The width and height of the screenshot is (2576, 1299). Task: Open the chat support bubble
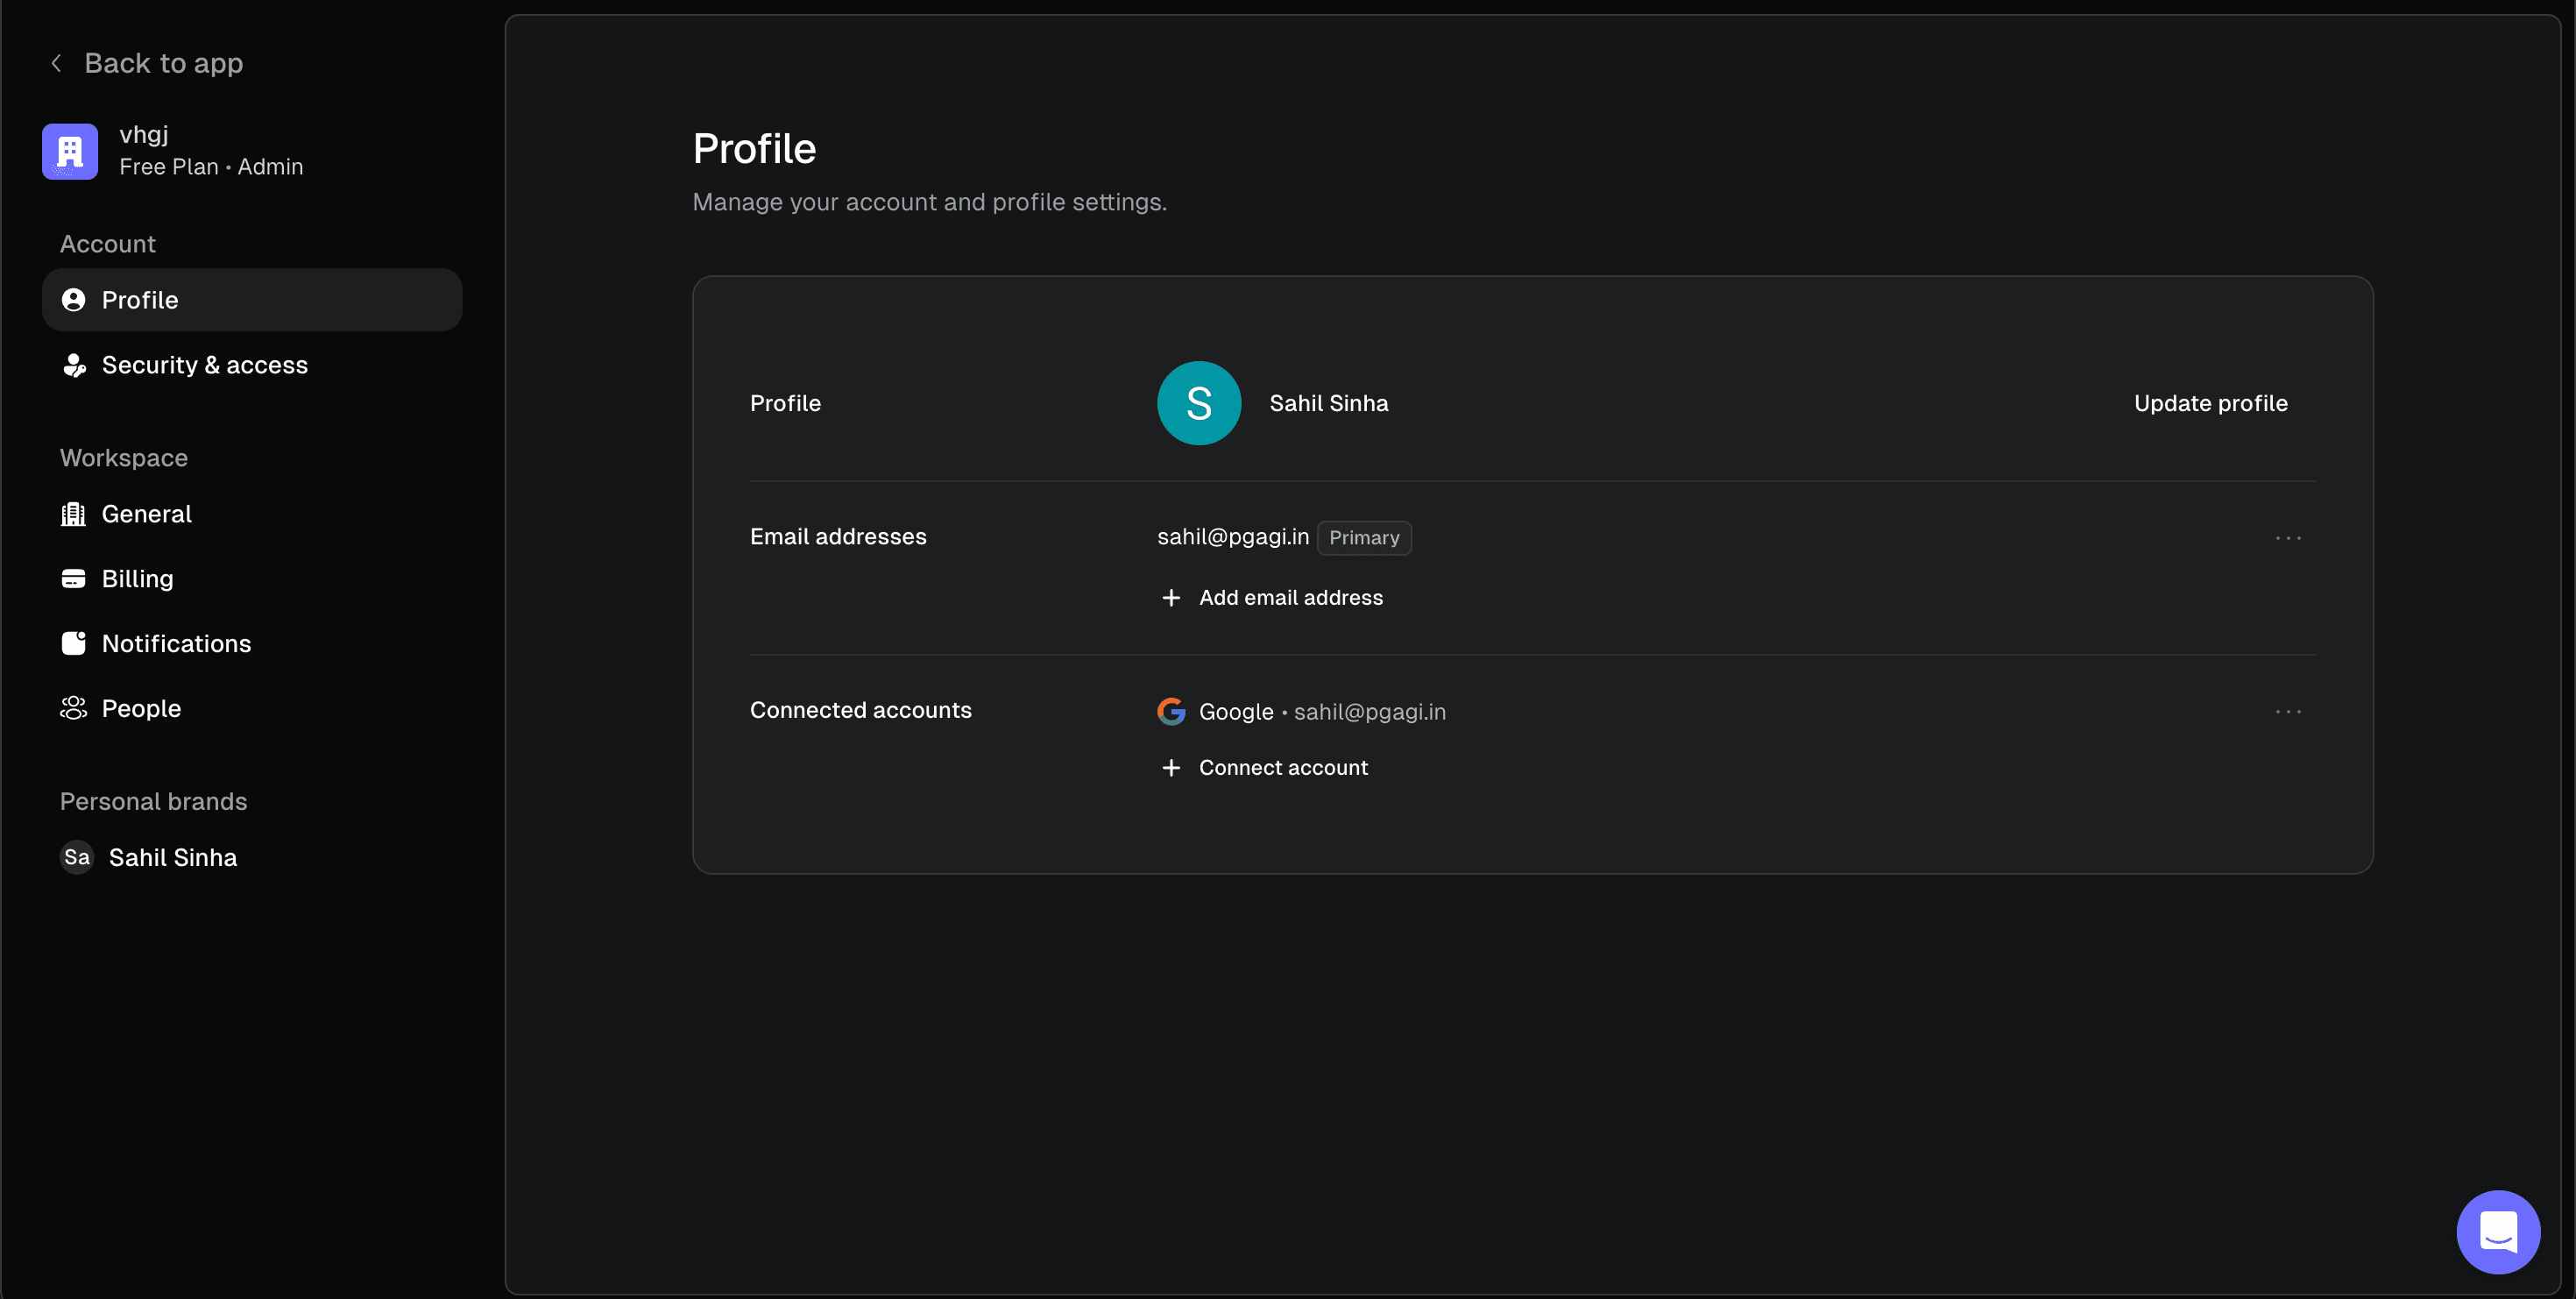click(x=2497, y=1231)
